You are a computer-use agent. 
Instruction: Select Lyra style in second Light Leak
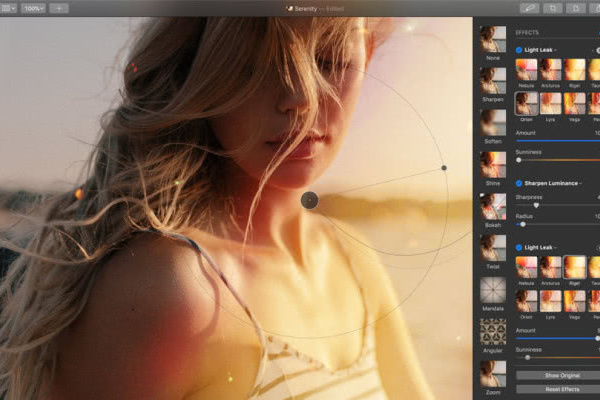click(x=550, y=301)
